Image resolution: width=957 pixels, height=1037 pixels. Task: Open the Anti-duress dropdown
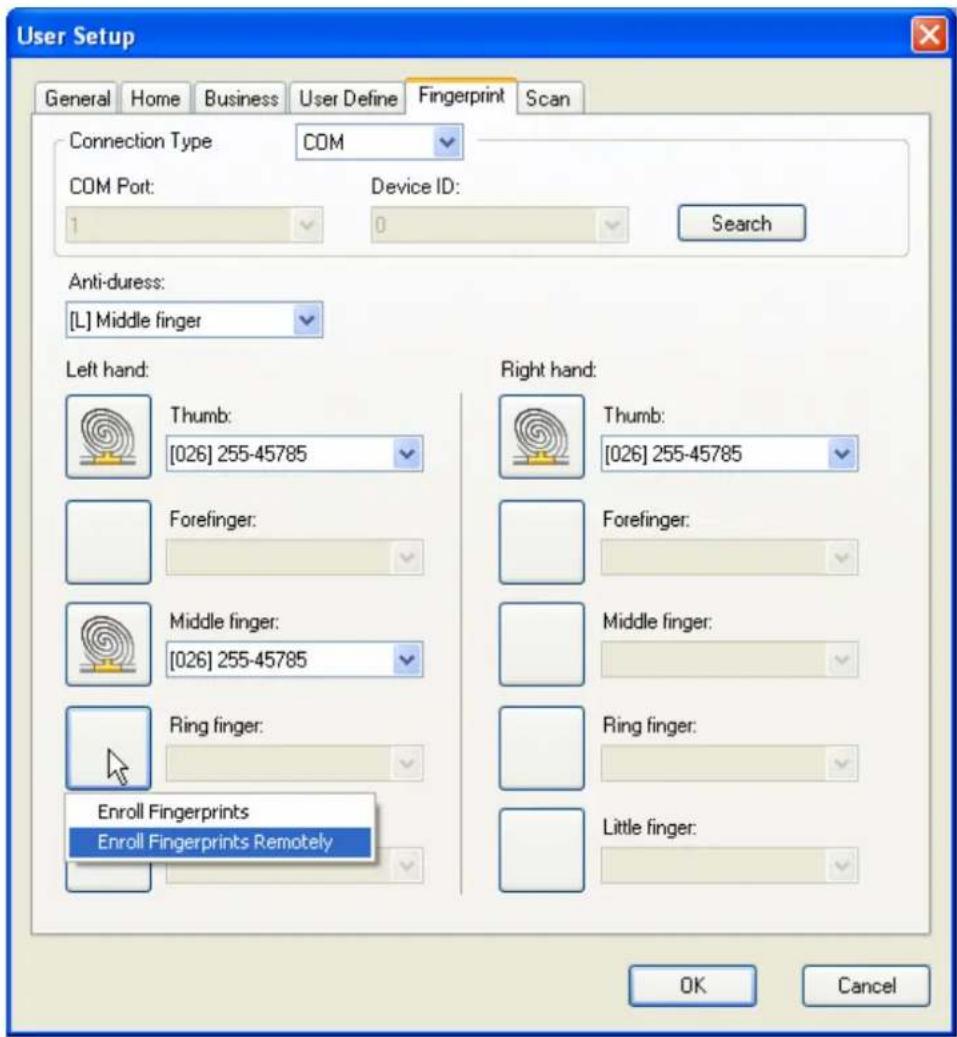click(194, 320)
